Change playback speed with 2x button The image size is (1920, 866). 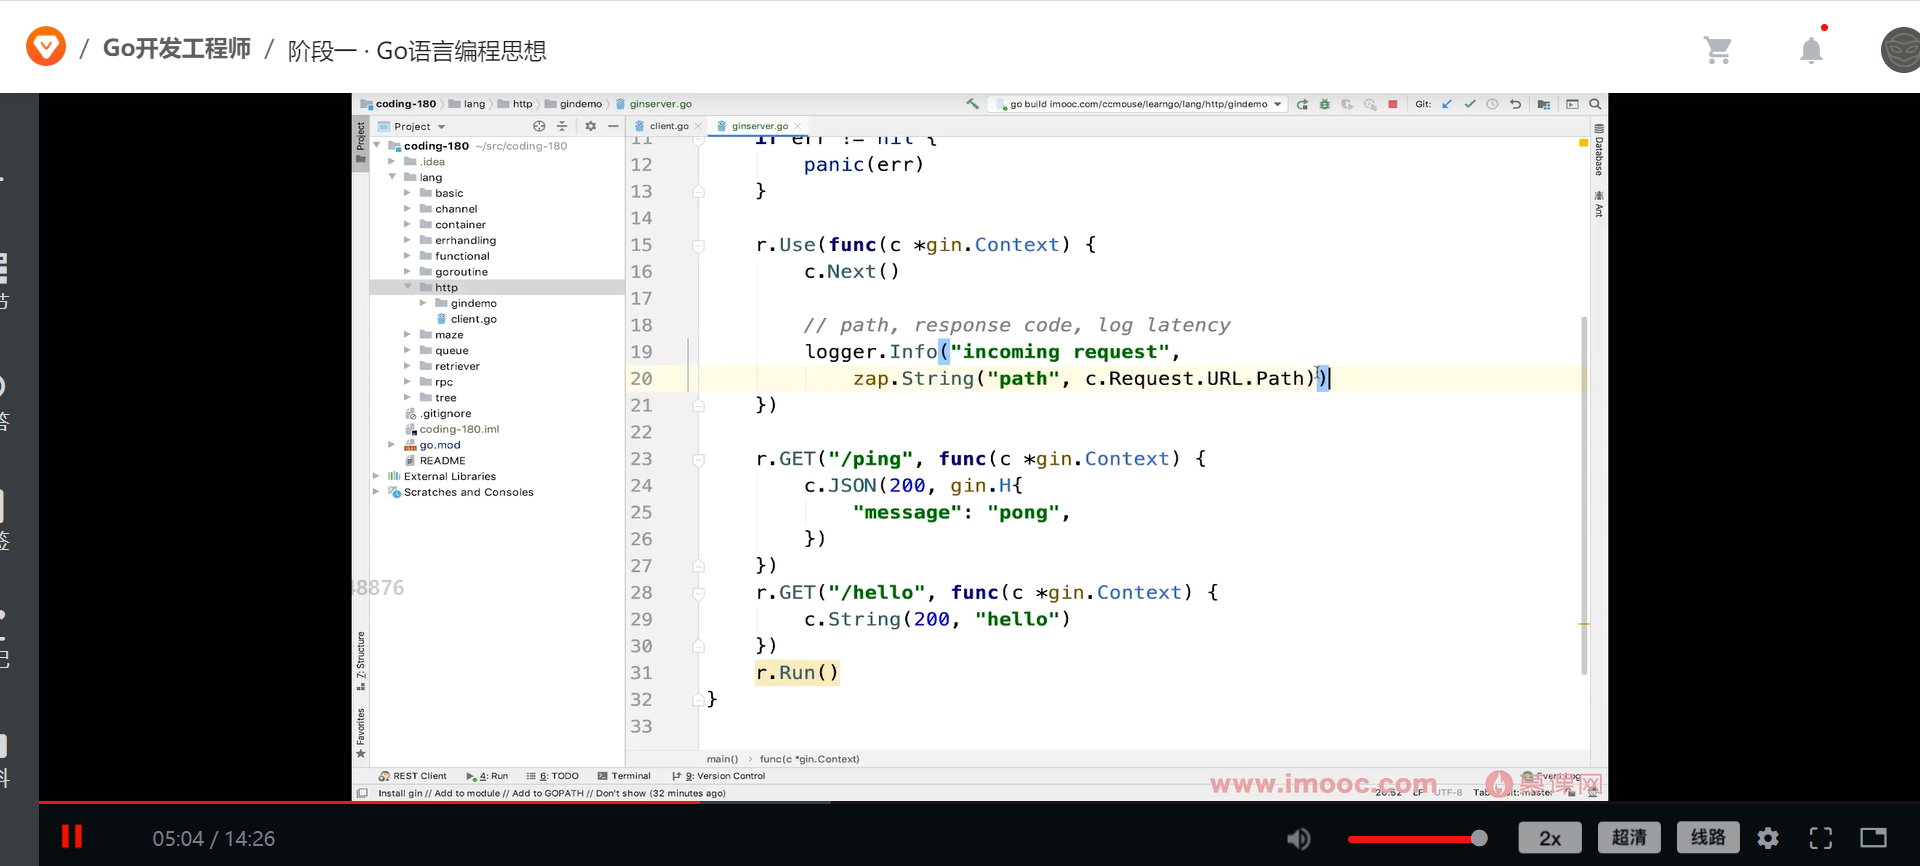click(x=1550, y=838)
